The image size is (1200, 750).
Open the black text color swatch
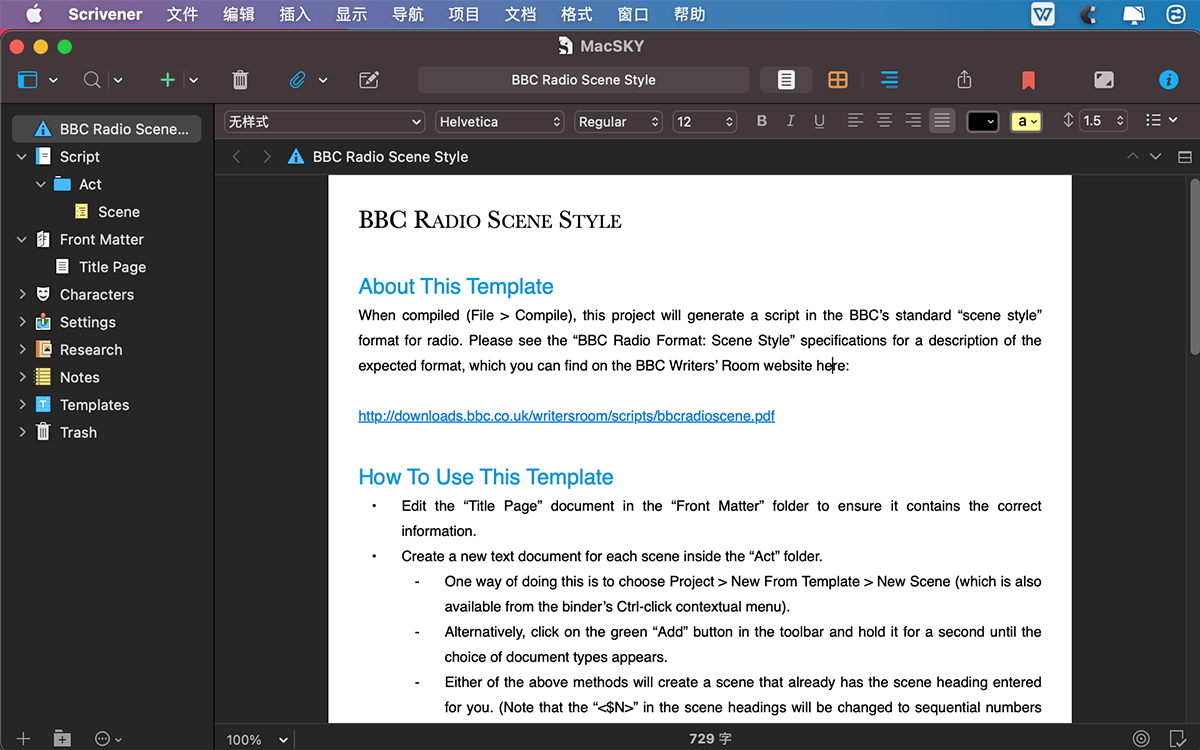click(983, 121)
